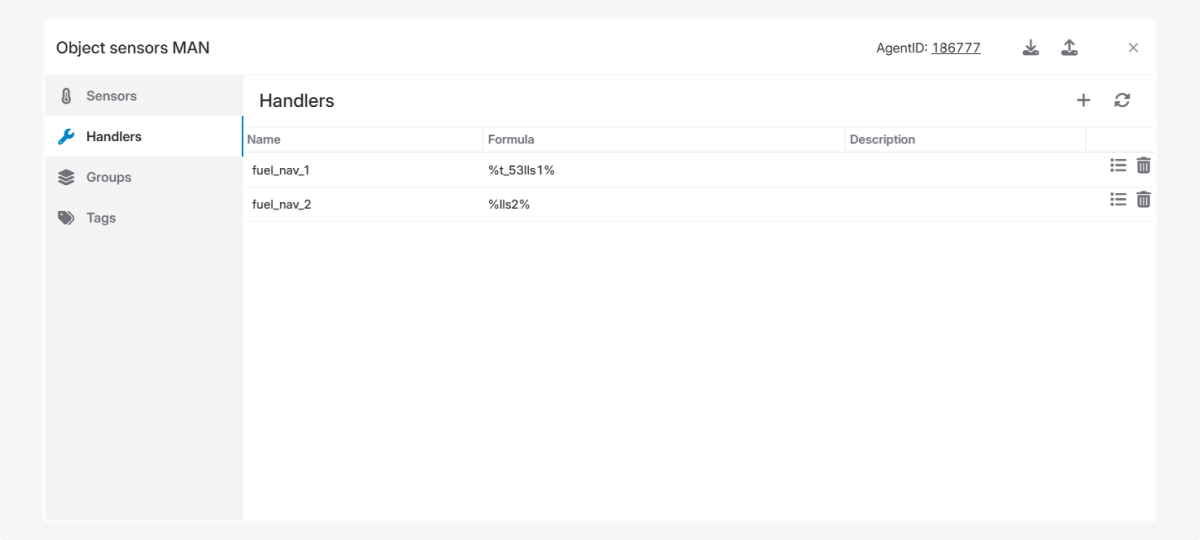Click the Formula column header
Screen dimensions: 1200x540
511,140
